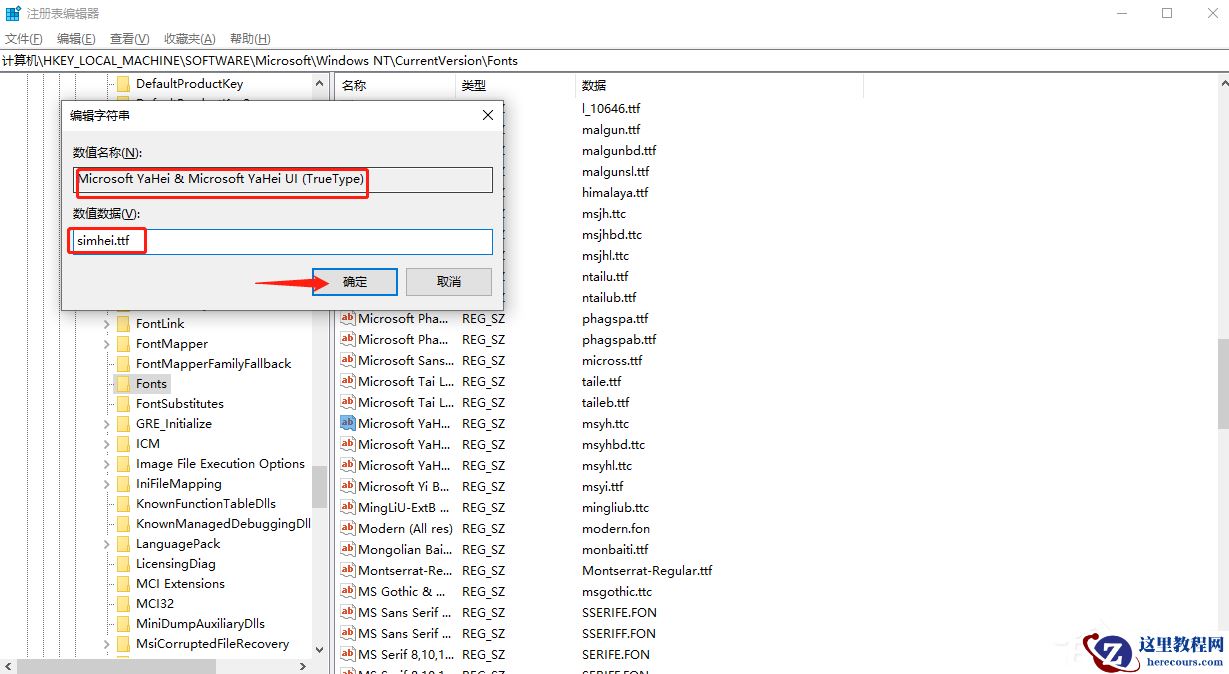
Task: Click the FontSubstitutes folder icon
Action: (124, 403)
